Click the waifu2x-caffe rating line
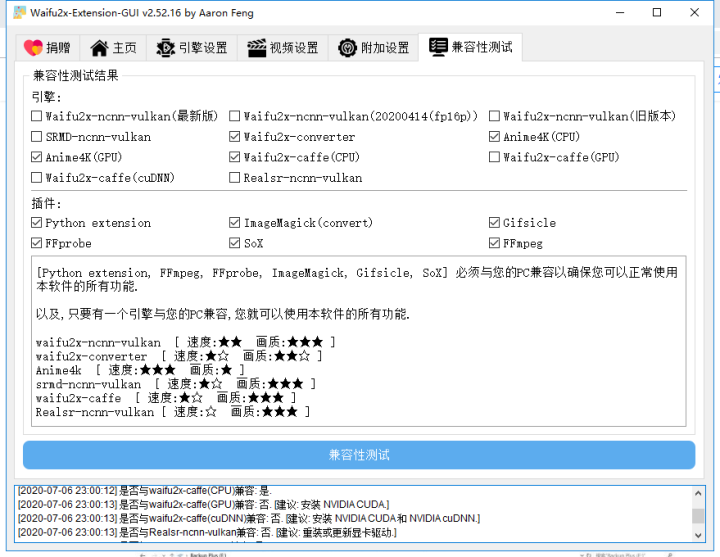Image resolution: width=720 pixels, height=557 pixels. click(x=166, y=398)
